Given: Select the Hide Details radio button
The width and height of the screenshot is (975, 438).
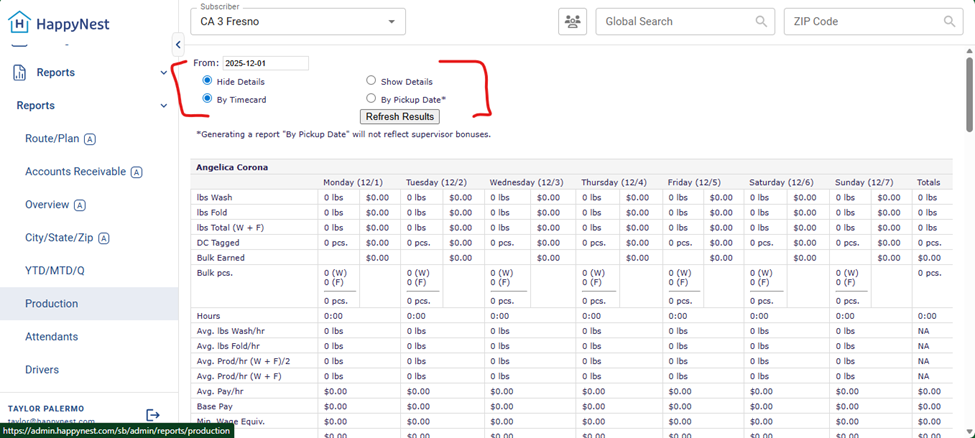Looking at the screenshot, I should [x=207, y=81].
